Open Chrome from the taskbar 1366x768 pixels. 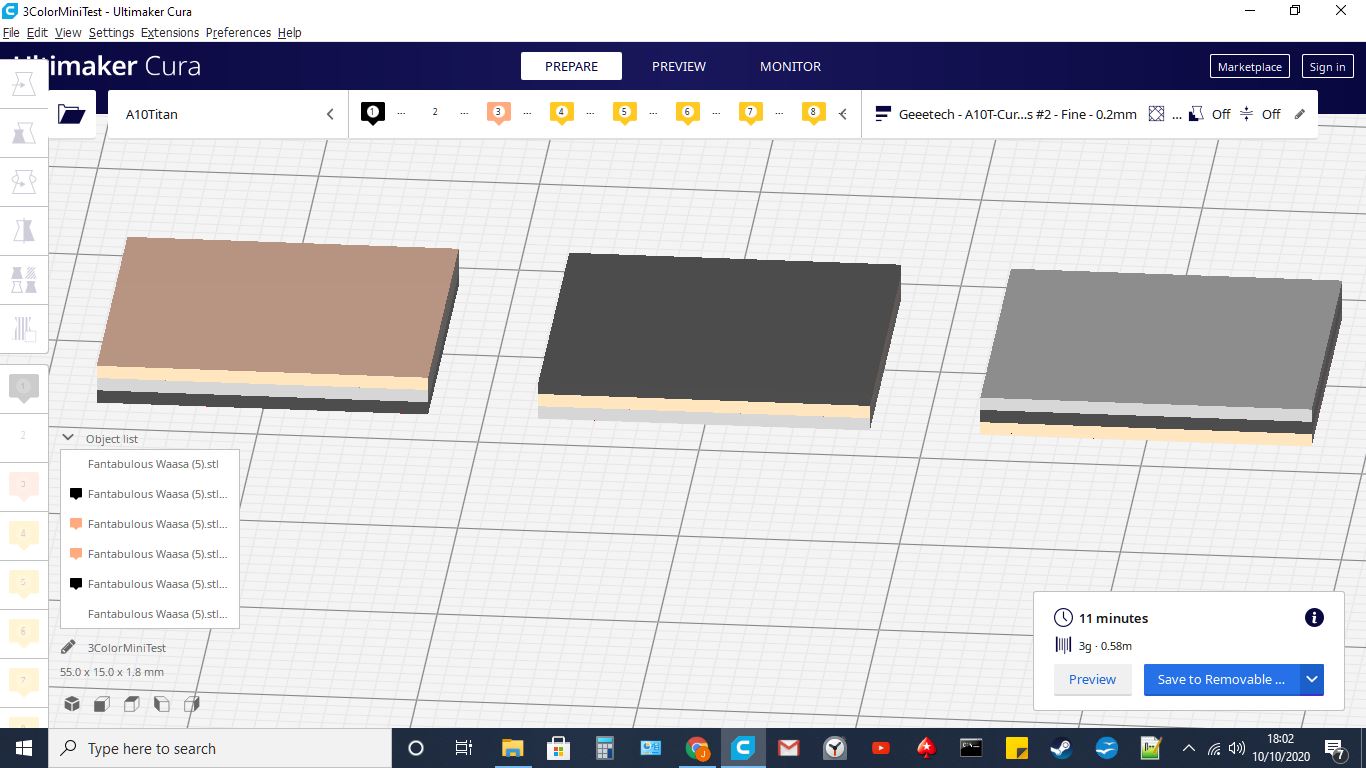pos(697,748)
